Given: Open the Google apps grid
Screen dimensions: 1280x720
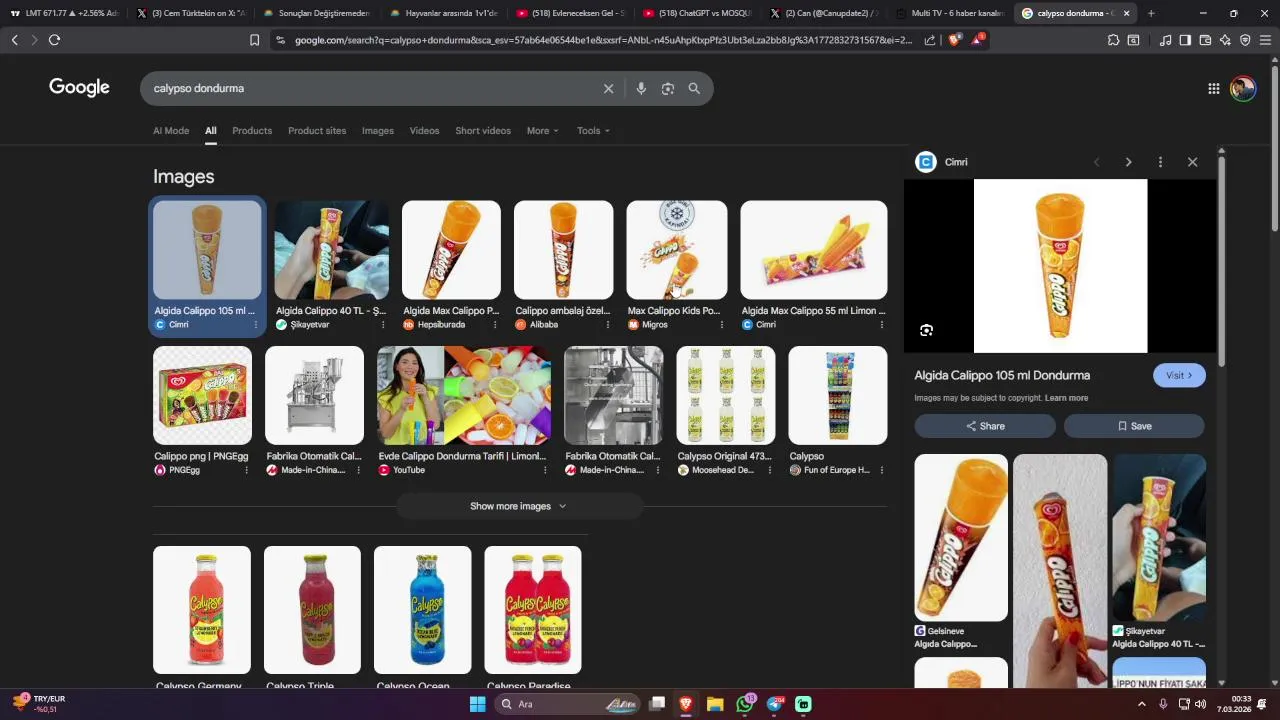Looking at the screenshot, I should [x=1213, y=88].
